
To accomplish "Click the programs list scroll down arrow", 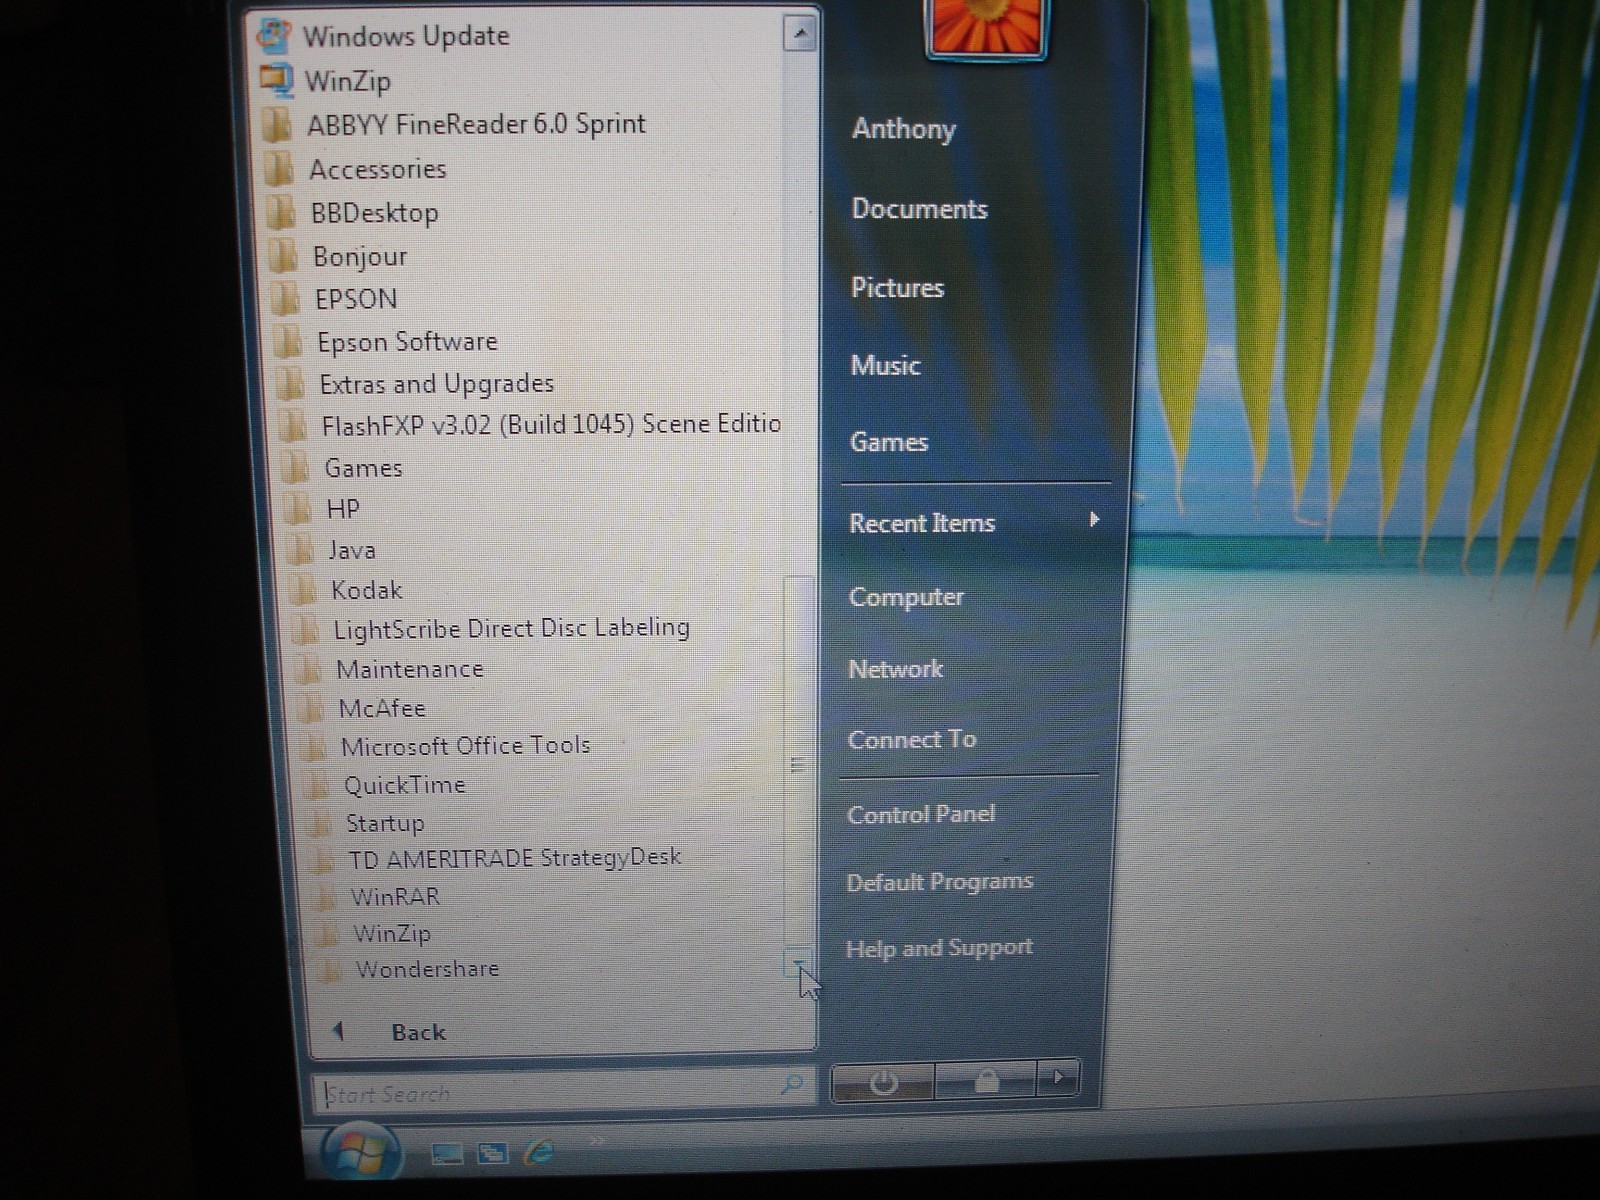I will (797, 964).
